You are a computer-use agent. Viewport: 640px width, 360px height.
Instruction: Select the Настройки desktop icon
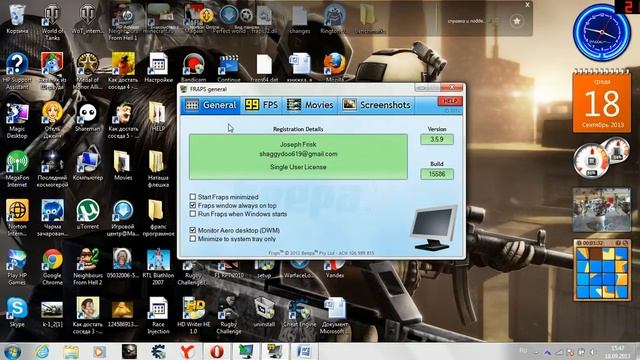click(158, 68)
